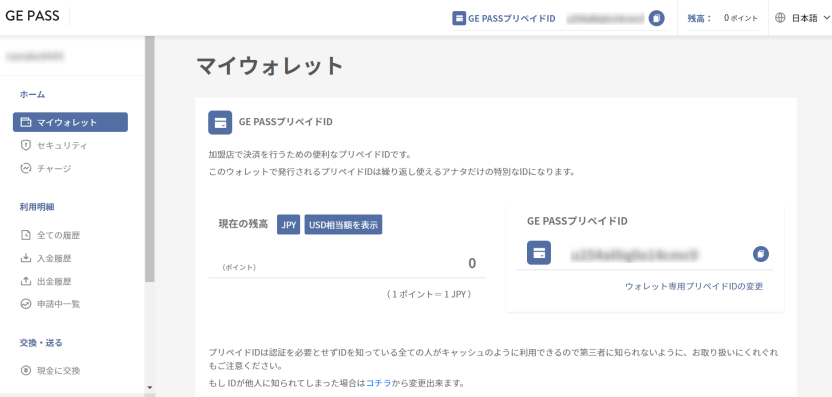The height and width of the screenshot is (397, 832).
Task: Open マイウォレット in the sidebar
Action: point(70,122)
